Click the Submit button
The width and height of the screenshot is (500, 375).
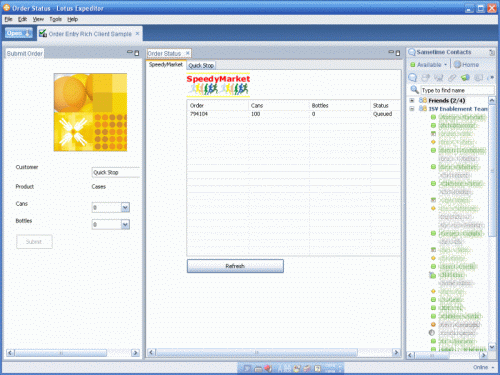coord(34,242)
